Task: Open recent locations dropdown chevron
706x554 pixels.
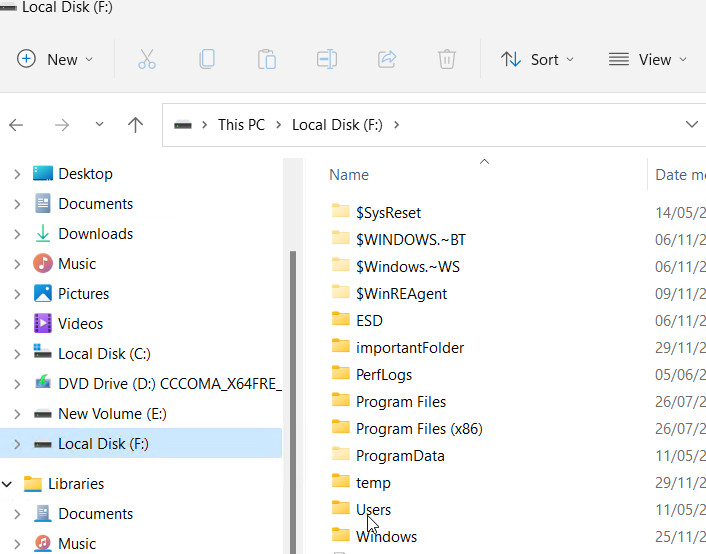Action: point(99,125)
